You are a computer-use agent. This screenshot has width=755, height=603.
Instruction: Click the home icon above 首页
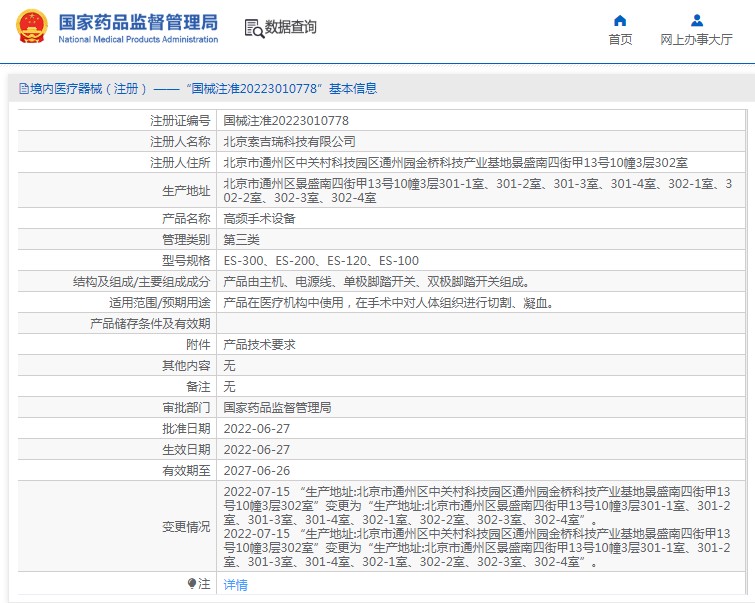click(x=620, y=20)
